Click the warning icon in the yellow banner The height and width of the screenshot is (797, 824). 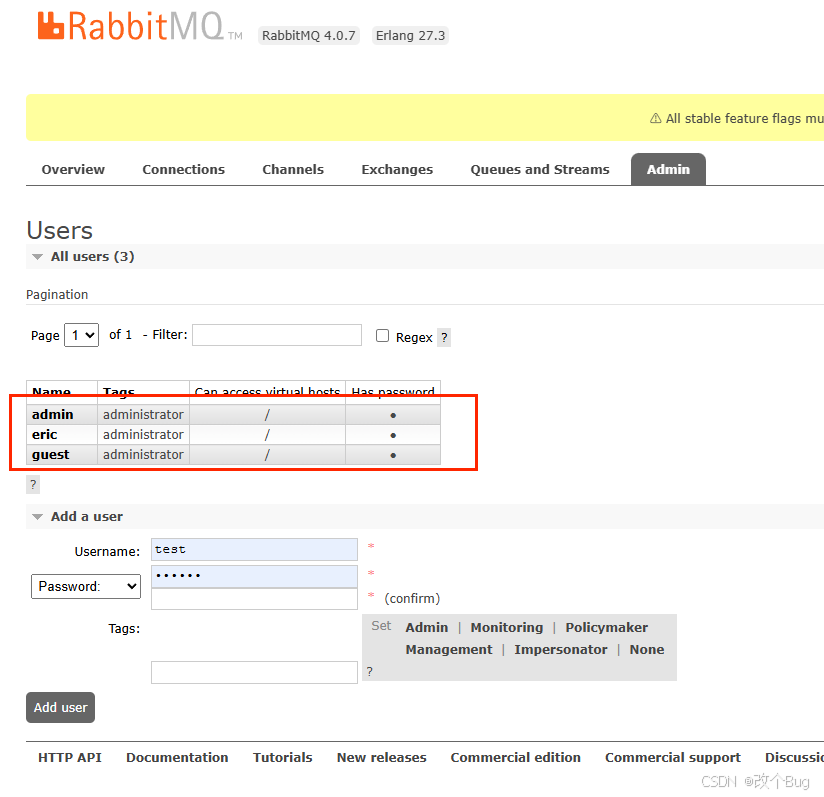pos(654,118)
